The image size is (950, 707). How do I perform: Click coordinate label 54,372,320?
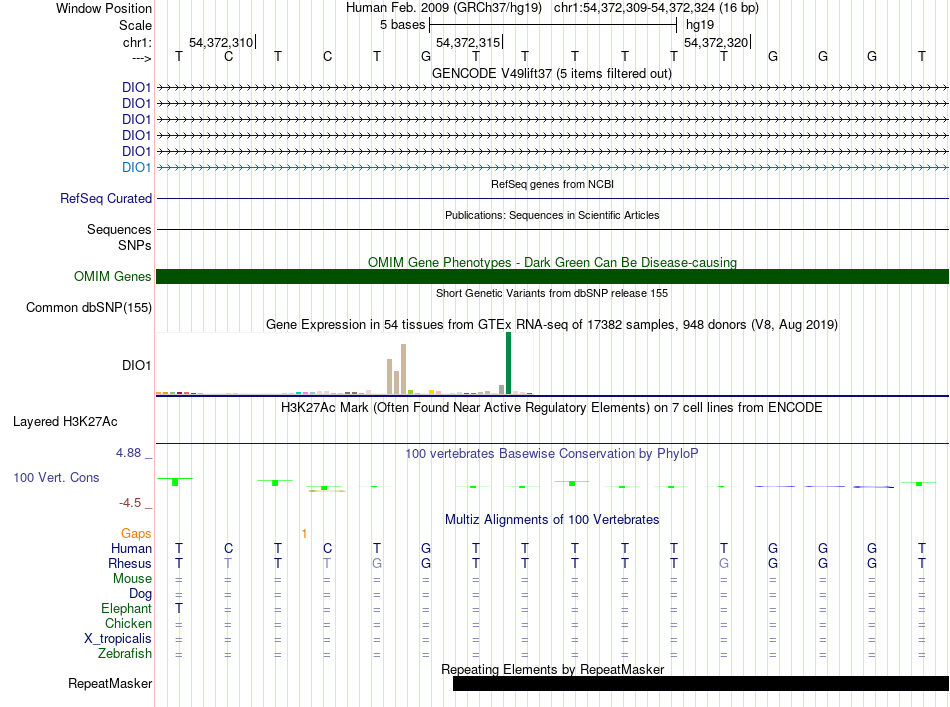pyautogui.click(x=716, y=42)
